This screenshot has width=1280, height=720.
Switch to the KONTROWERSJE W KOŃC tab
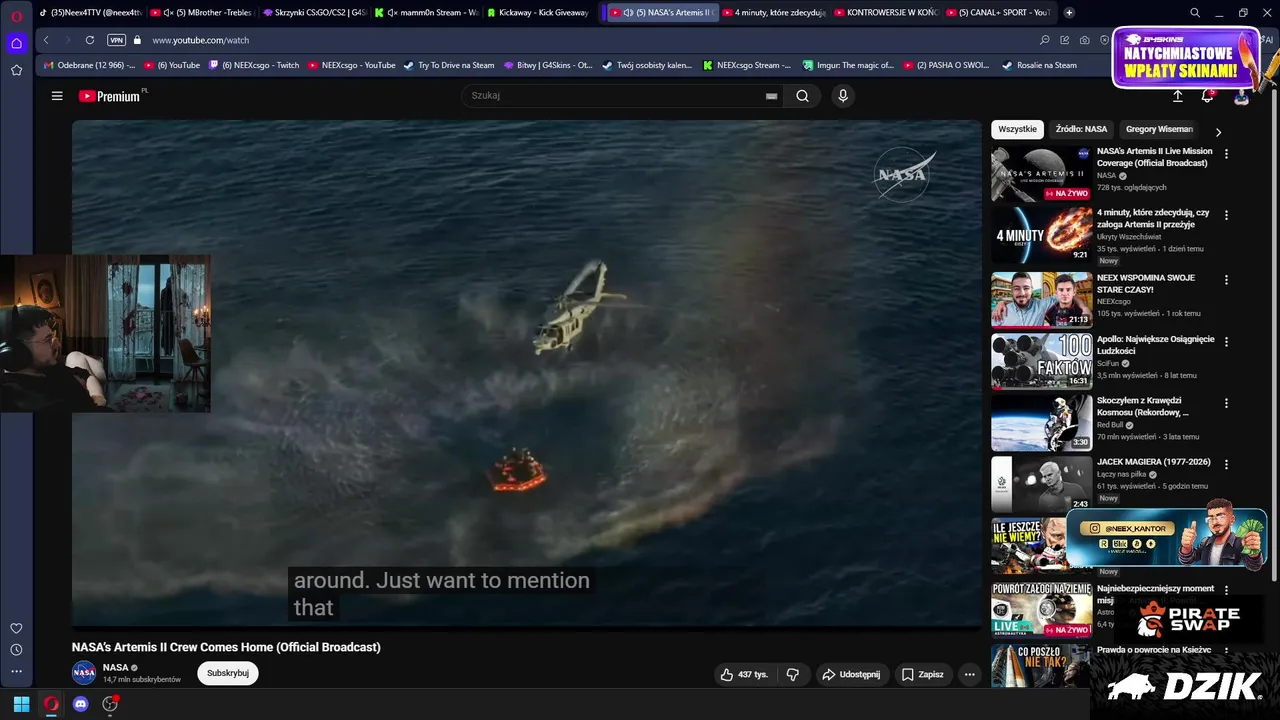tap(885, 13)
